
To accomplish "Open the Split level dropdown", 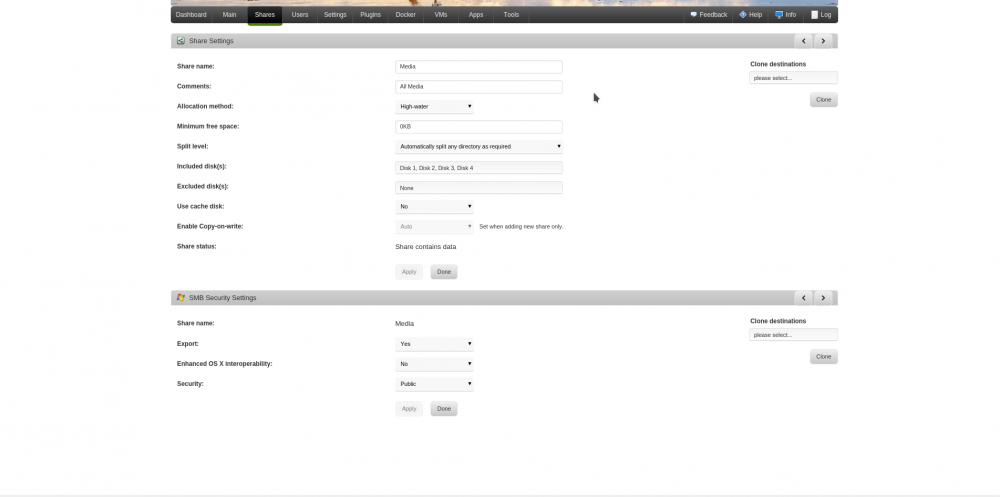I will pyautogui.click(x=479, y=147).
